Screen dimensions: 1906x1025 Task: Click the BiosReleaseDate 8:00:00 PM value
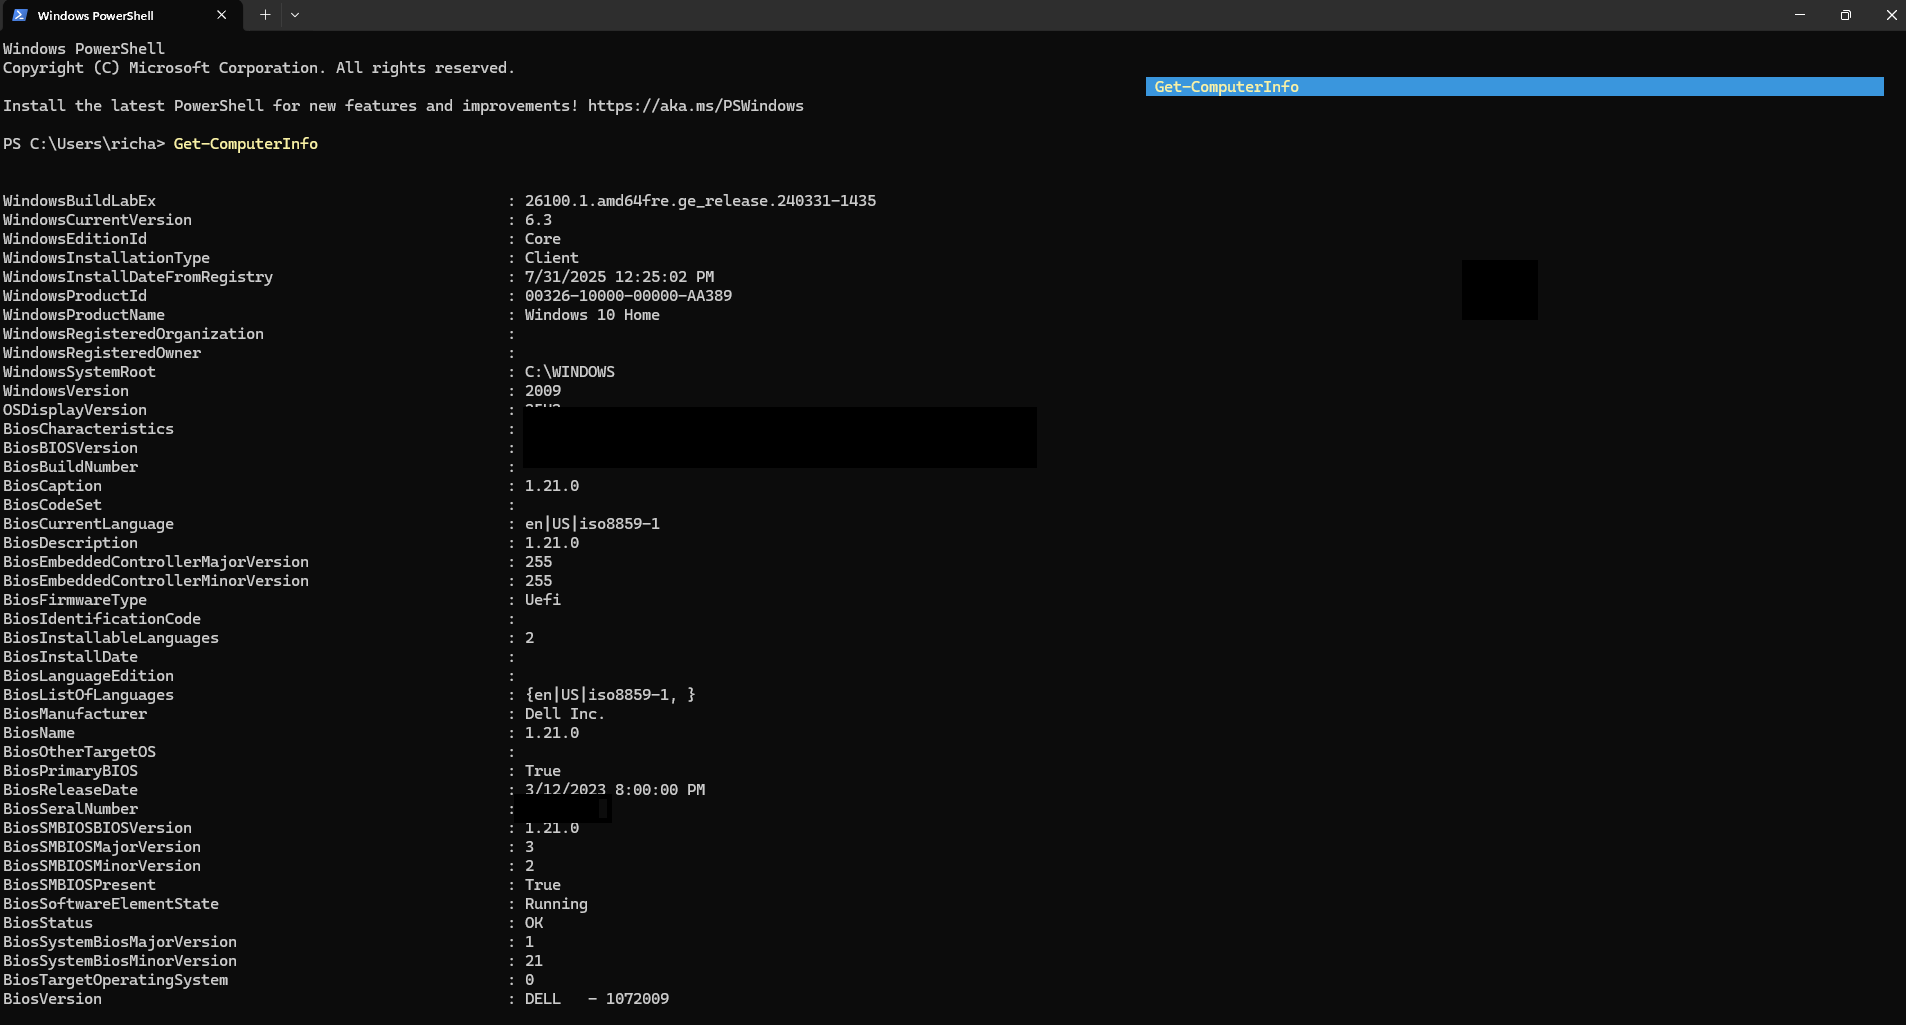[x=615, y=790]
